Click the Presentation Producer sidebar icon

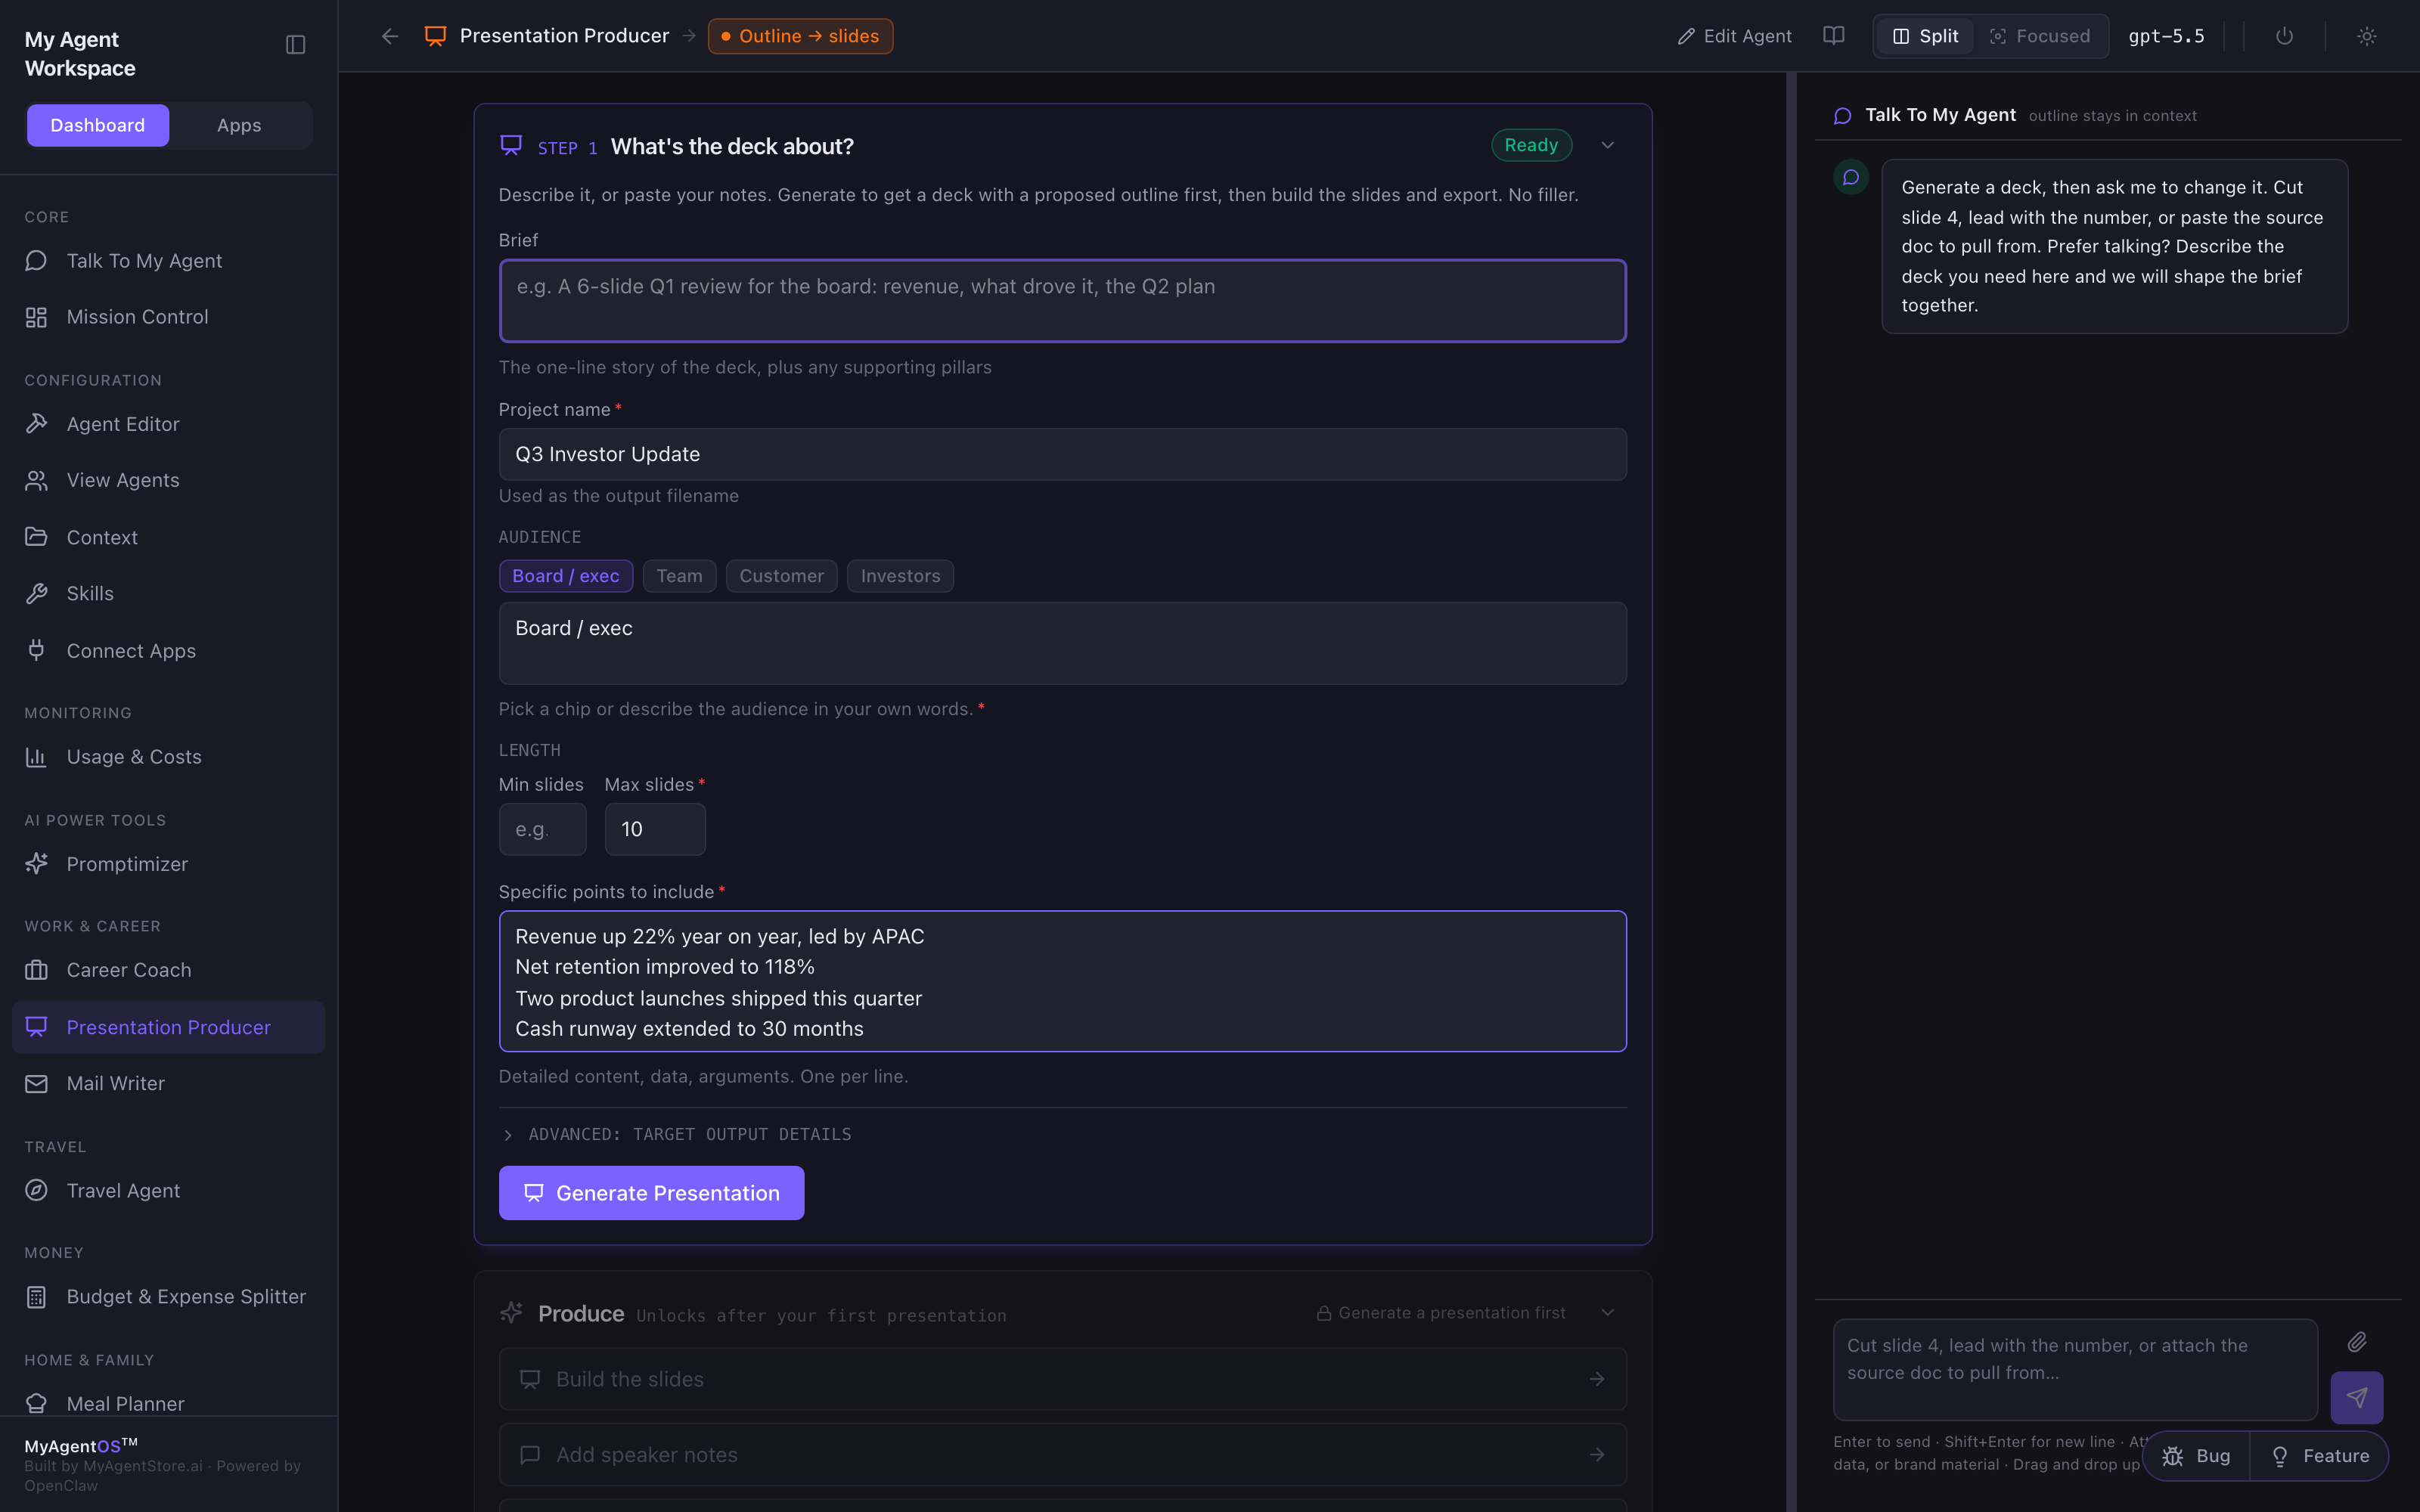coord(36,1027)
